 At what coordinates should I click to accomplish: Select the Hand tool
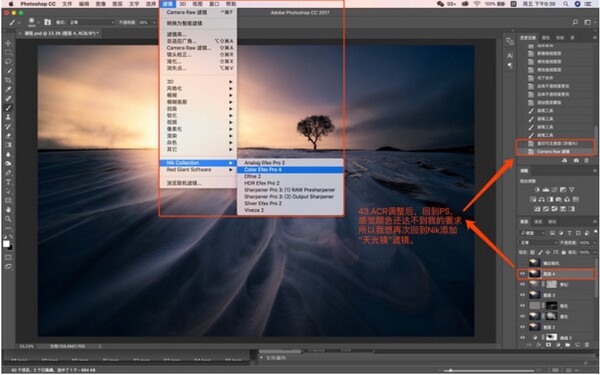coord(8,210)
